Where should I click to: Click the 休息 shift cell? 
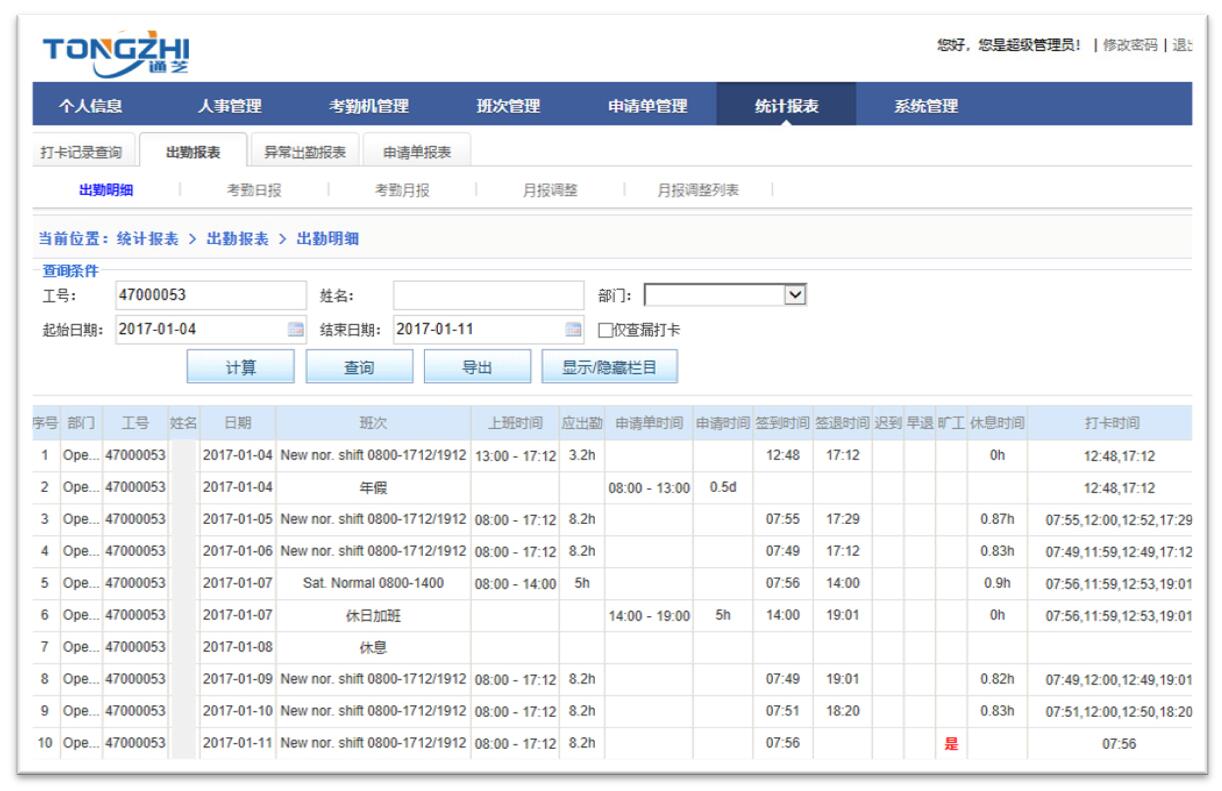(x=373, y=648)
